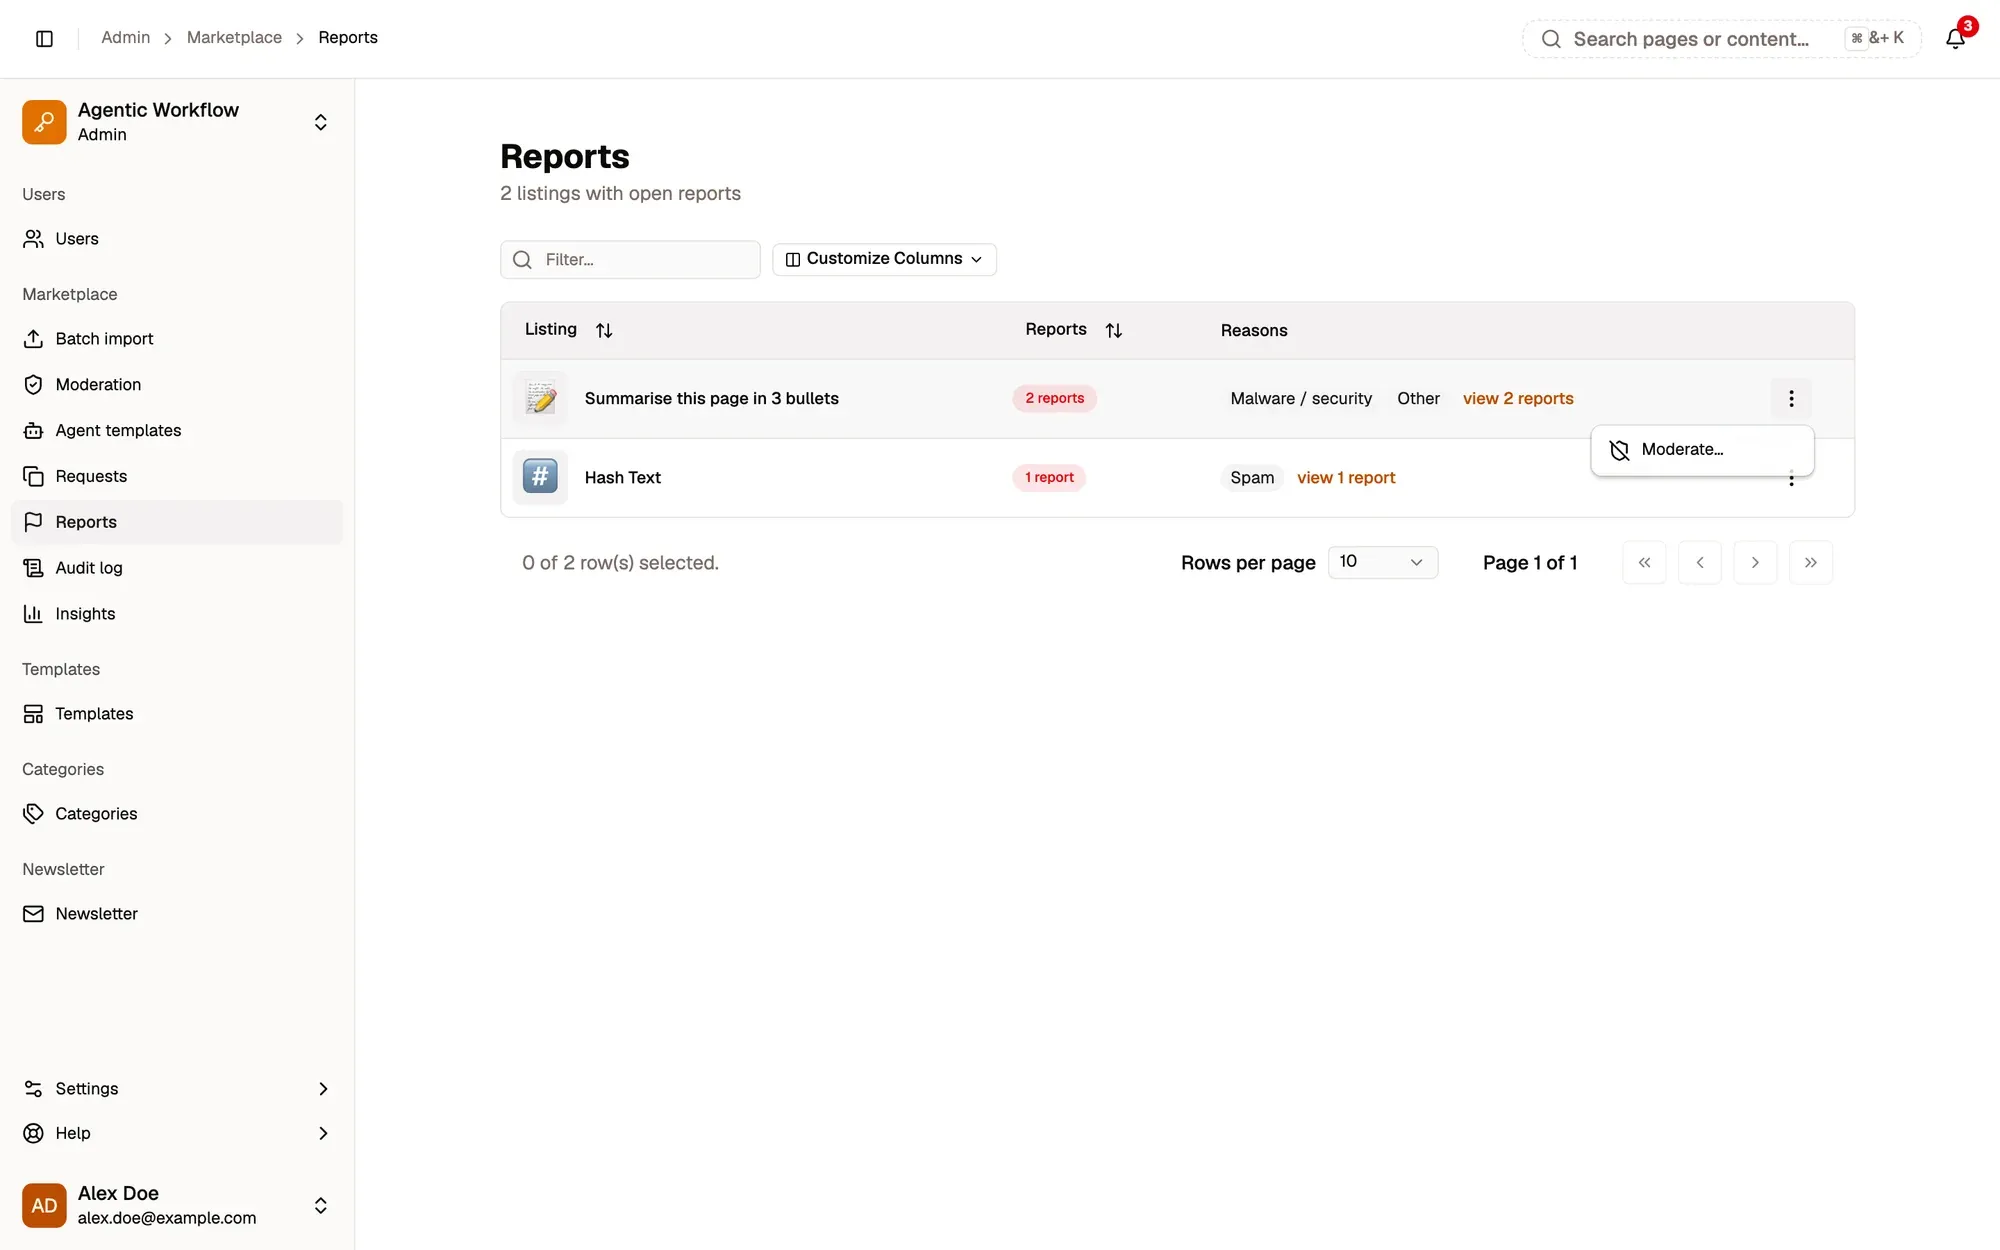Sort by Listing column
The height and width of the screenshot is (1250, 2000).
[x=568, y=330]
